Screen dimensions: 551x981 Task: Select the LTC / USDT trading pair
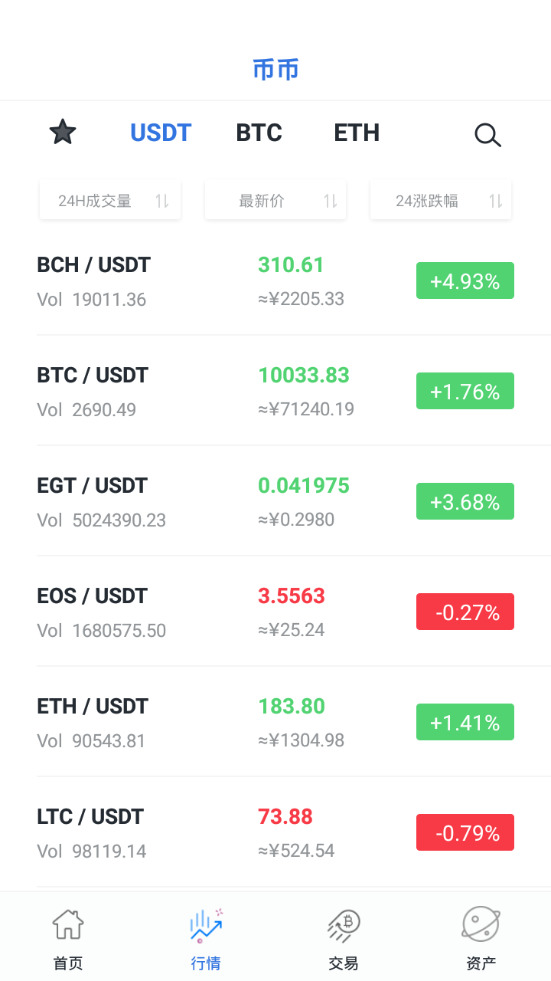[x=275, y=832]
